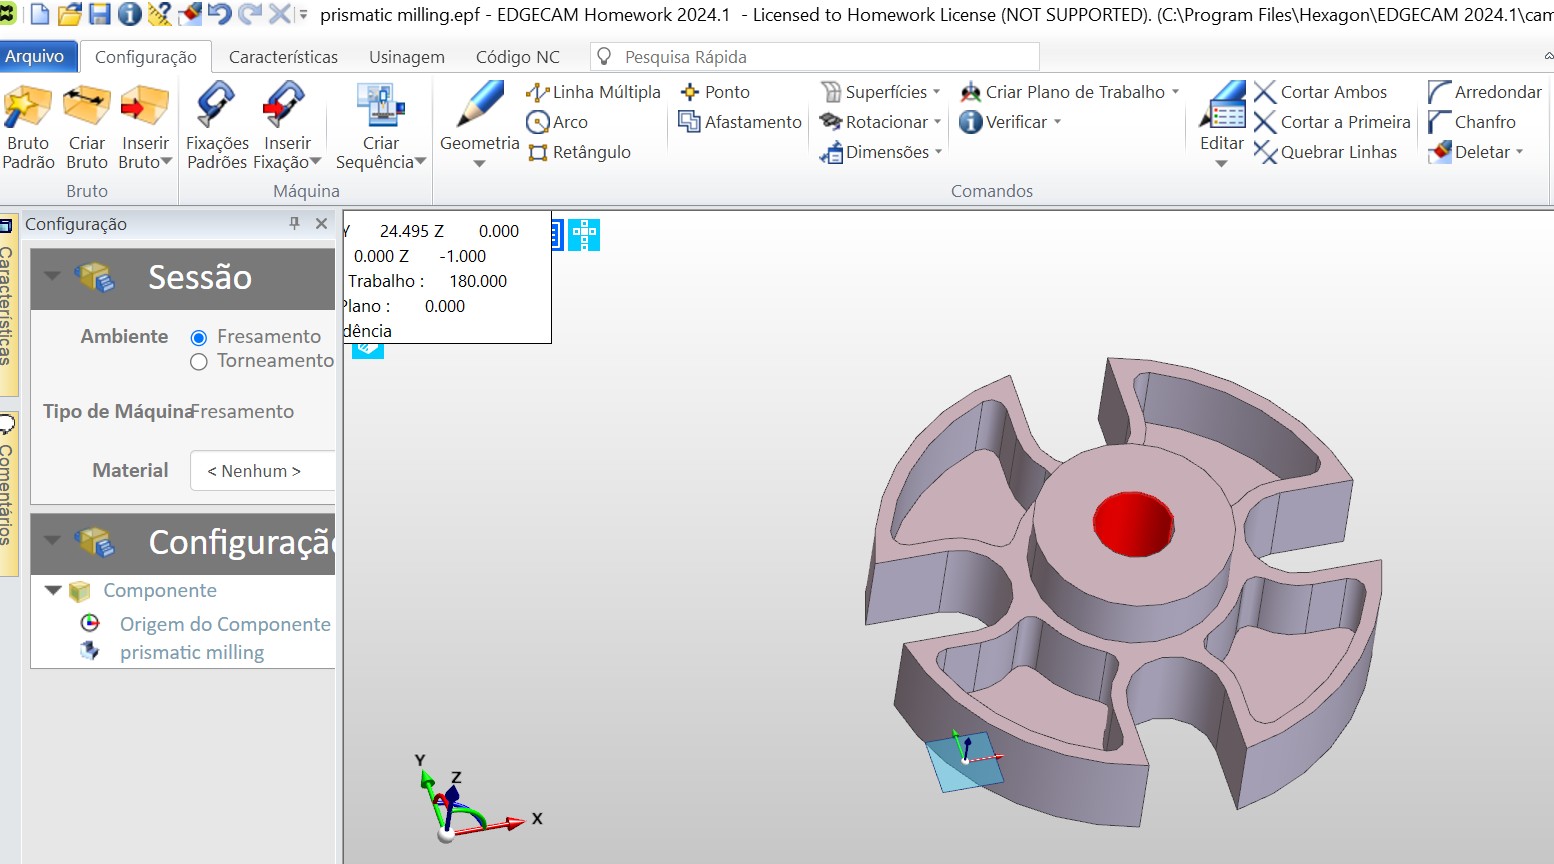Click the Save icon in quick access toolbar

pyautogui.click(x=100, y=14)
